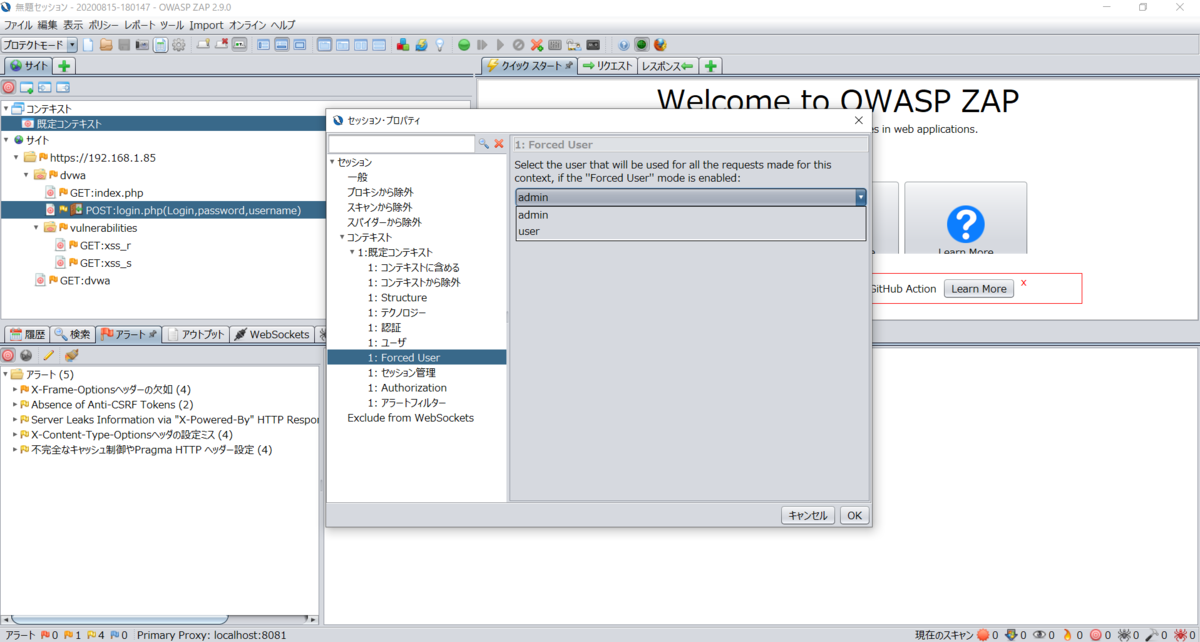Open the ツール menu
This screenshot has width=1200, height=642.
(x=171, y=24)
